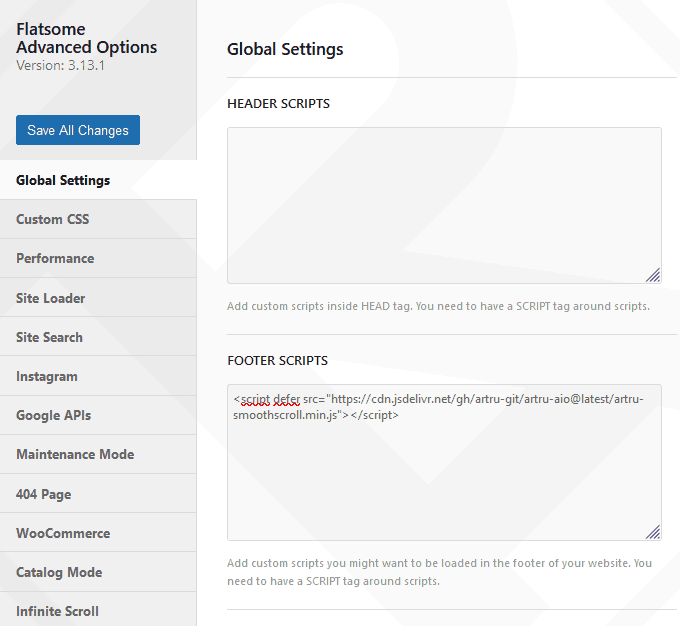The image size is (680, 626).
Task: Click the FOOTER SCRIPTS label
Action: pyautogui.click(x=278, y=361)
